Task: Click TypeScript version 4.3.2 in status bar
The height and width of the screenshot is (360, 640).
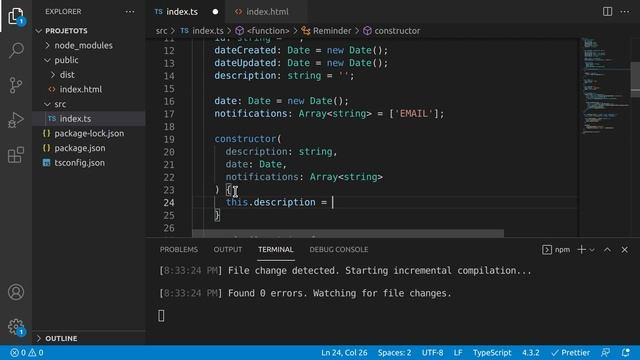Action: tap(531, 353)
